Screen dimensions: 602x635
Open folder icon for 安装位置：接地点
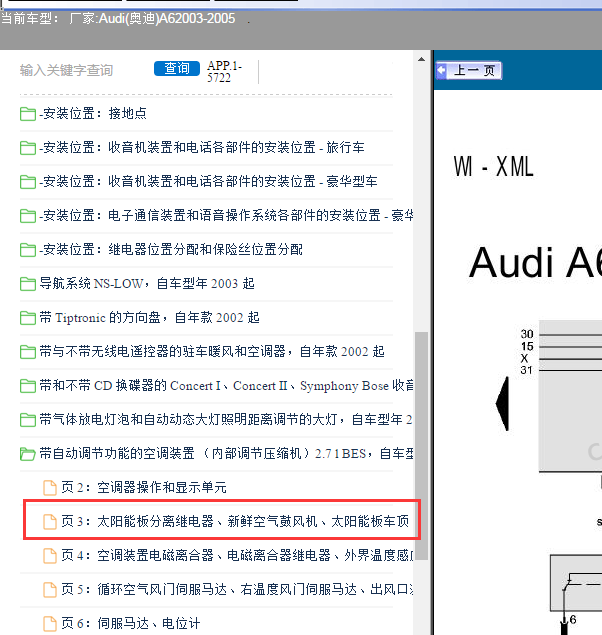(28, 114)
